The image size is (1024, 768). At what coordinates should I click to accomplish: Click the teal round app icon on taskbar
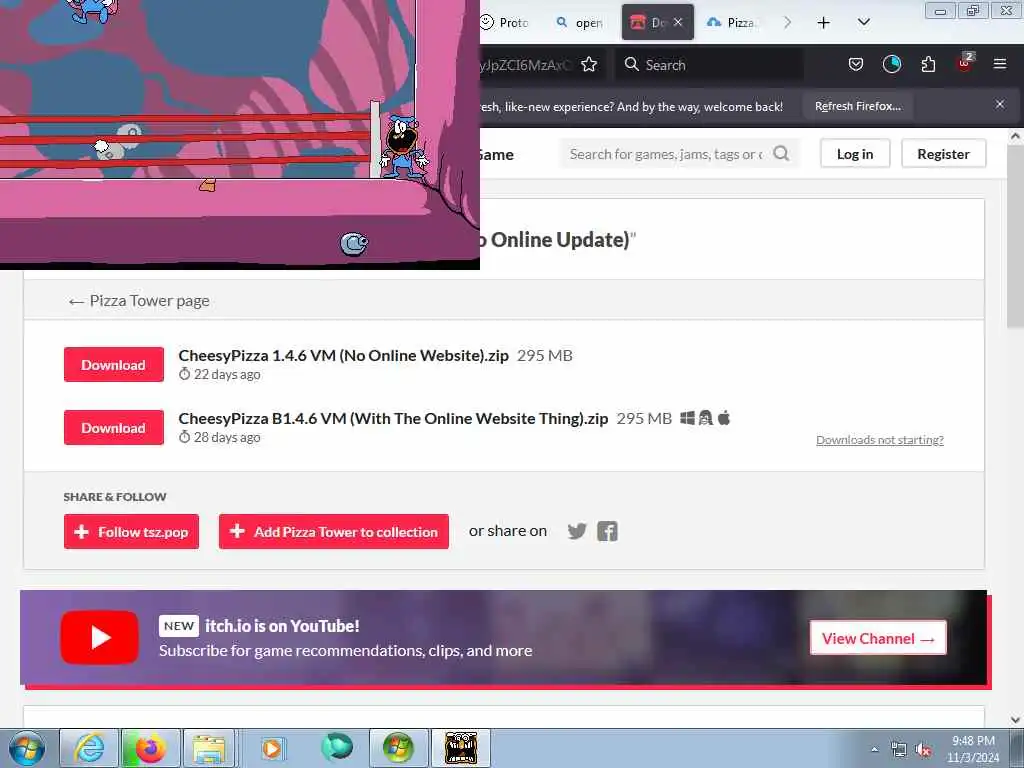(x=337, y=747)
